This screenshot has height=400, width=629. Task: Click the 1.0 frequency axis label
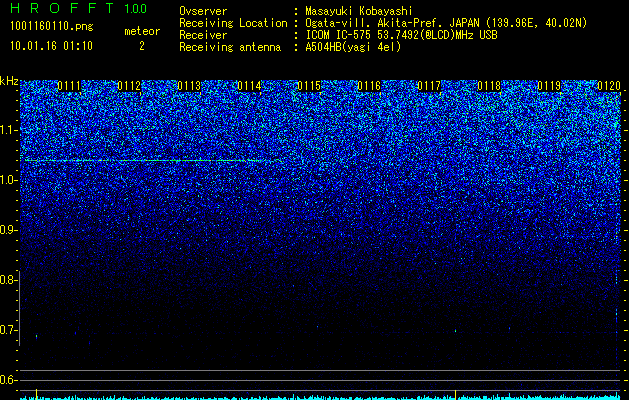[8, 180]
